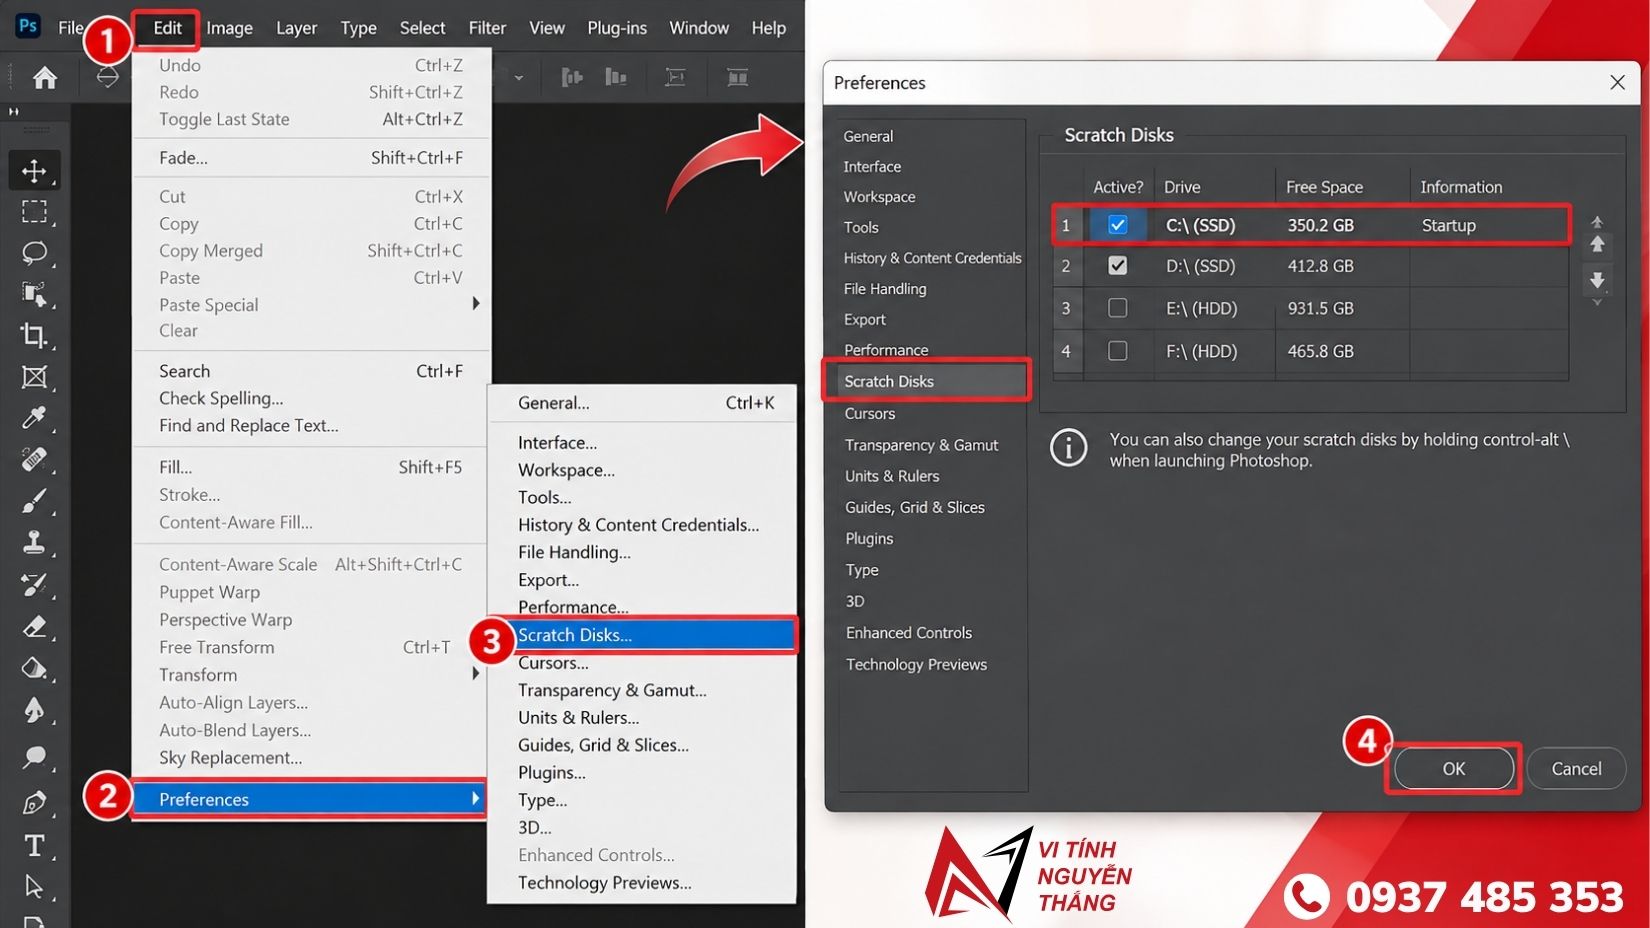Choose Units & Rulers... from the submenu

pyautogui.click(x=643, y=718)
